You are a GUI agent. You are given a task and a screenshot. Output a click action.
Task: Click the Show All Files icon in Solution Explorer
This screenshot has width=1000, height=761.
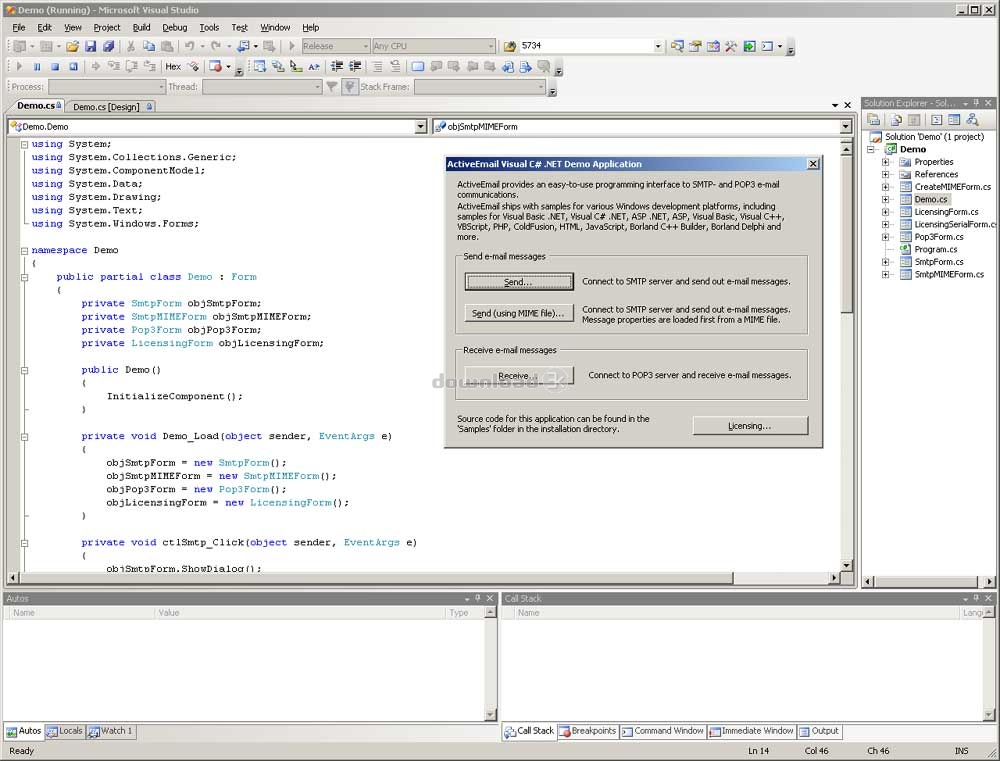click(896, 119)
